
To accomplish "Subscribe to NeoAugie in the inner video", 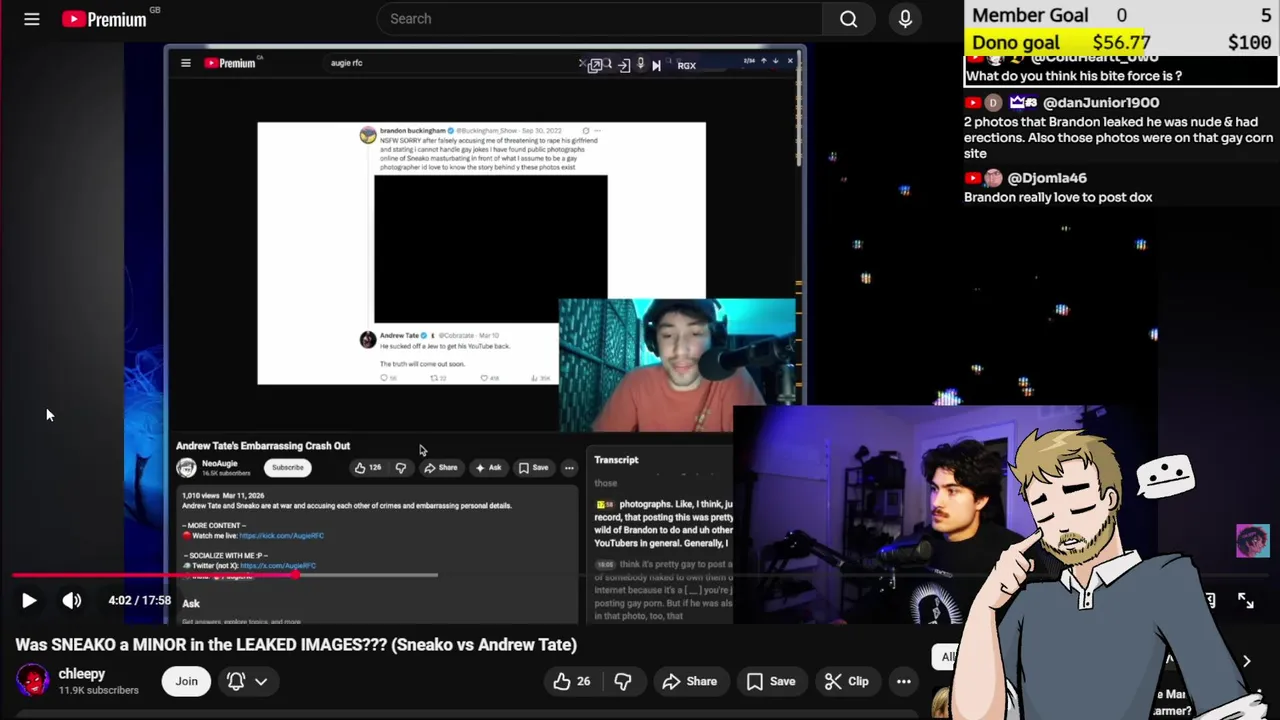I will pos(287,467).
